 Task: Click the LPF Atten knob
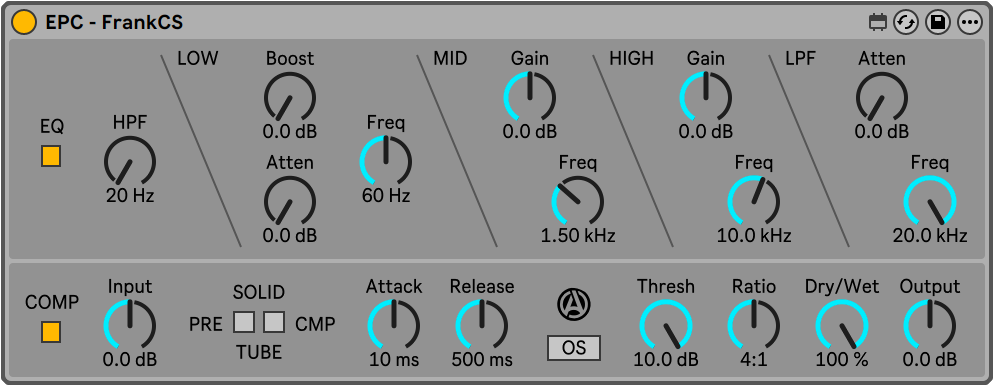click(x=882, y=97)
